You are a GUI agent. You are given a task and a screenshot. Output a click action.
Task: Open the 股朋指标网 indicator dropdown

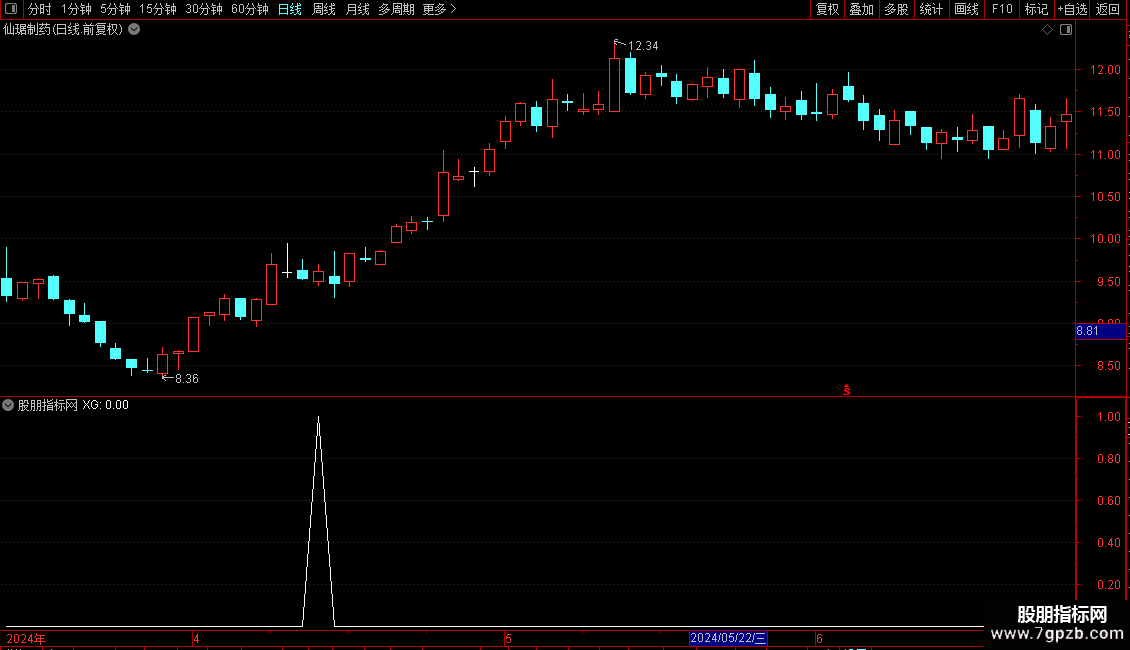pos(8,405)
